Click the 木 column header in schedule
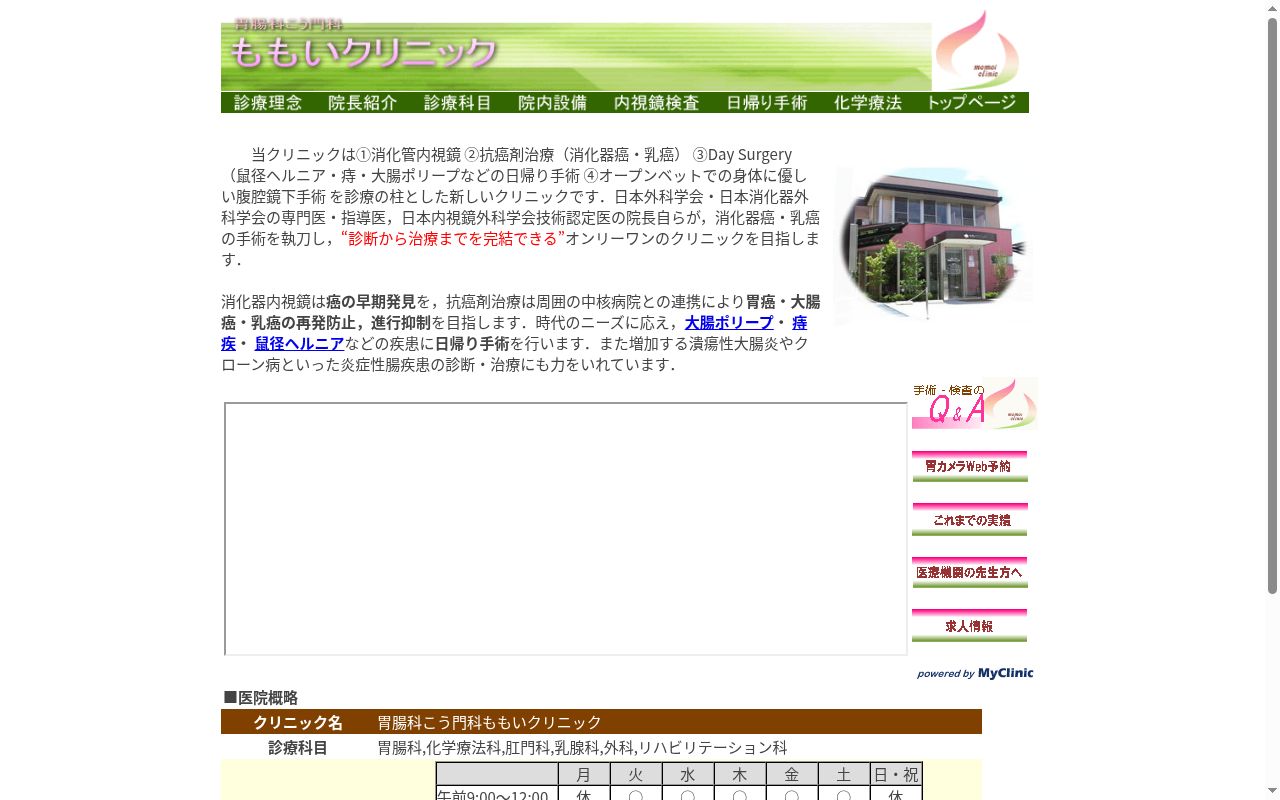 (x=740, y=774)
